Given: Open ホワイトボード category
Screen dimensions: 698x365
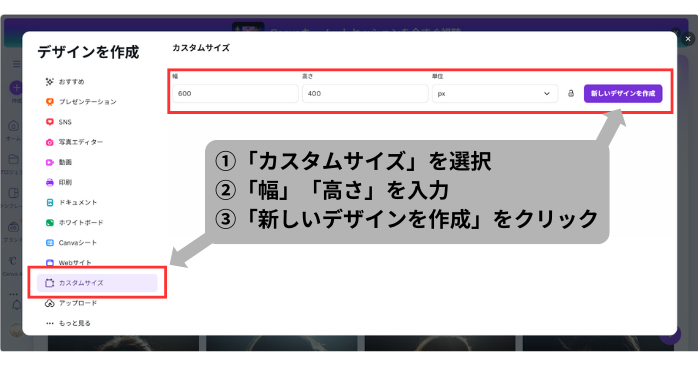Looking at the screenshot, I should coord(97,223).
